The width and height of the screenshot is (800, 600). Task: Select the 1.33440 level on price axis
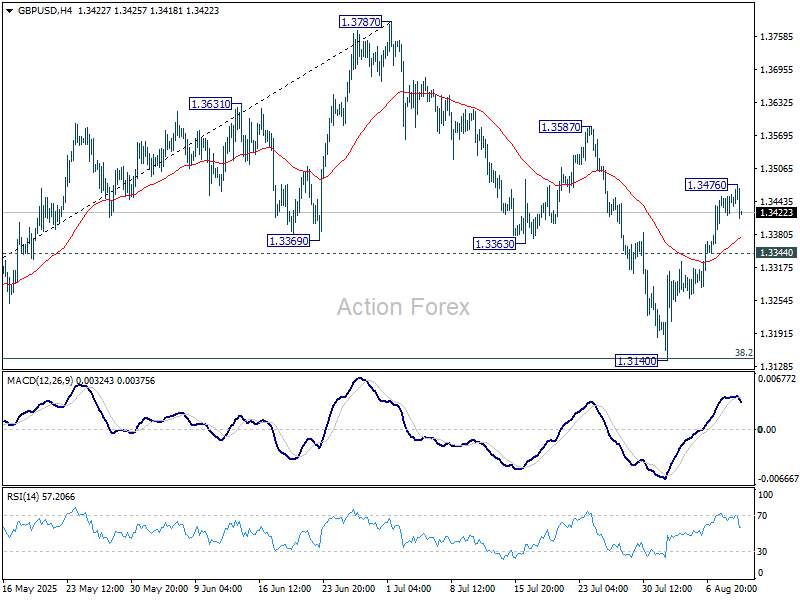coord(776,253)
